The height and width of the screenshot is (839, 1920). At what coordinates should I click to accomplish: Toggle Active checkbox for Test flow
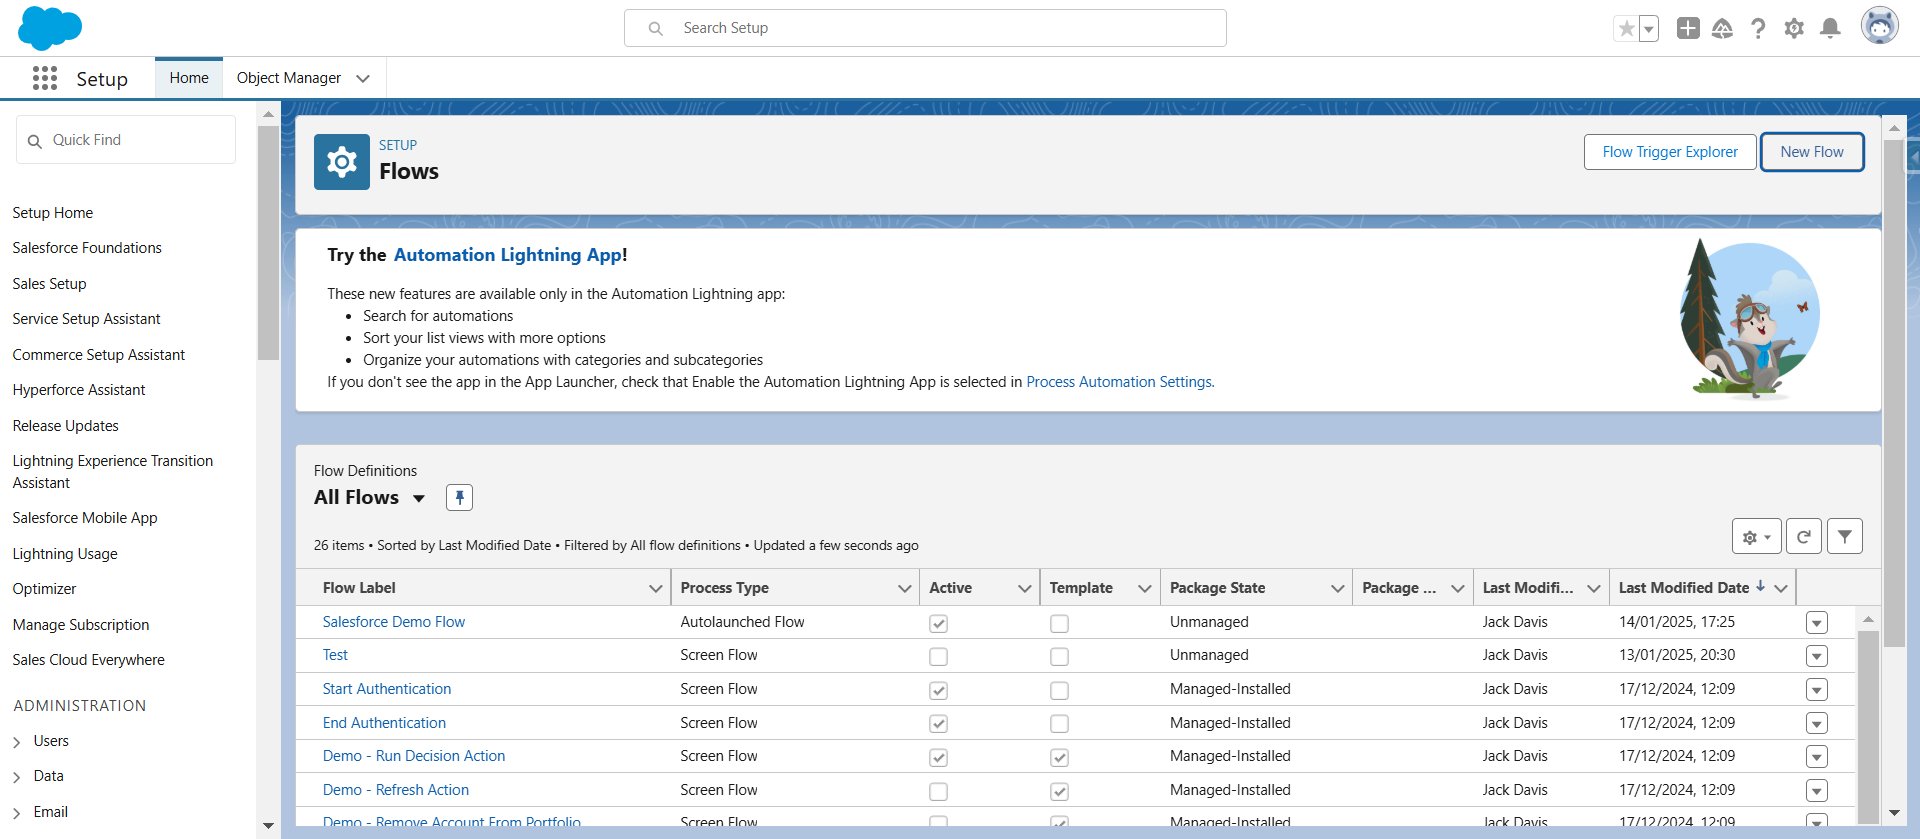[x=938, y=657]
